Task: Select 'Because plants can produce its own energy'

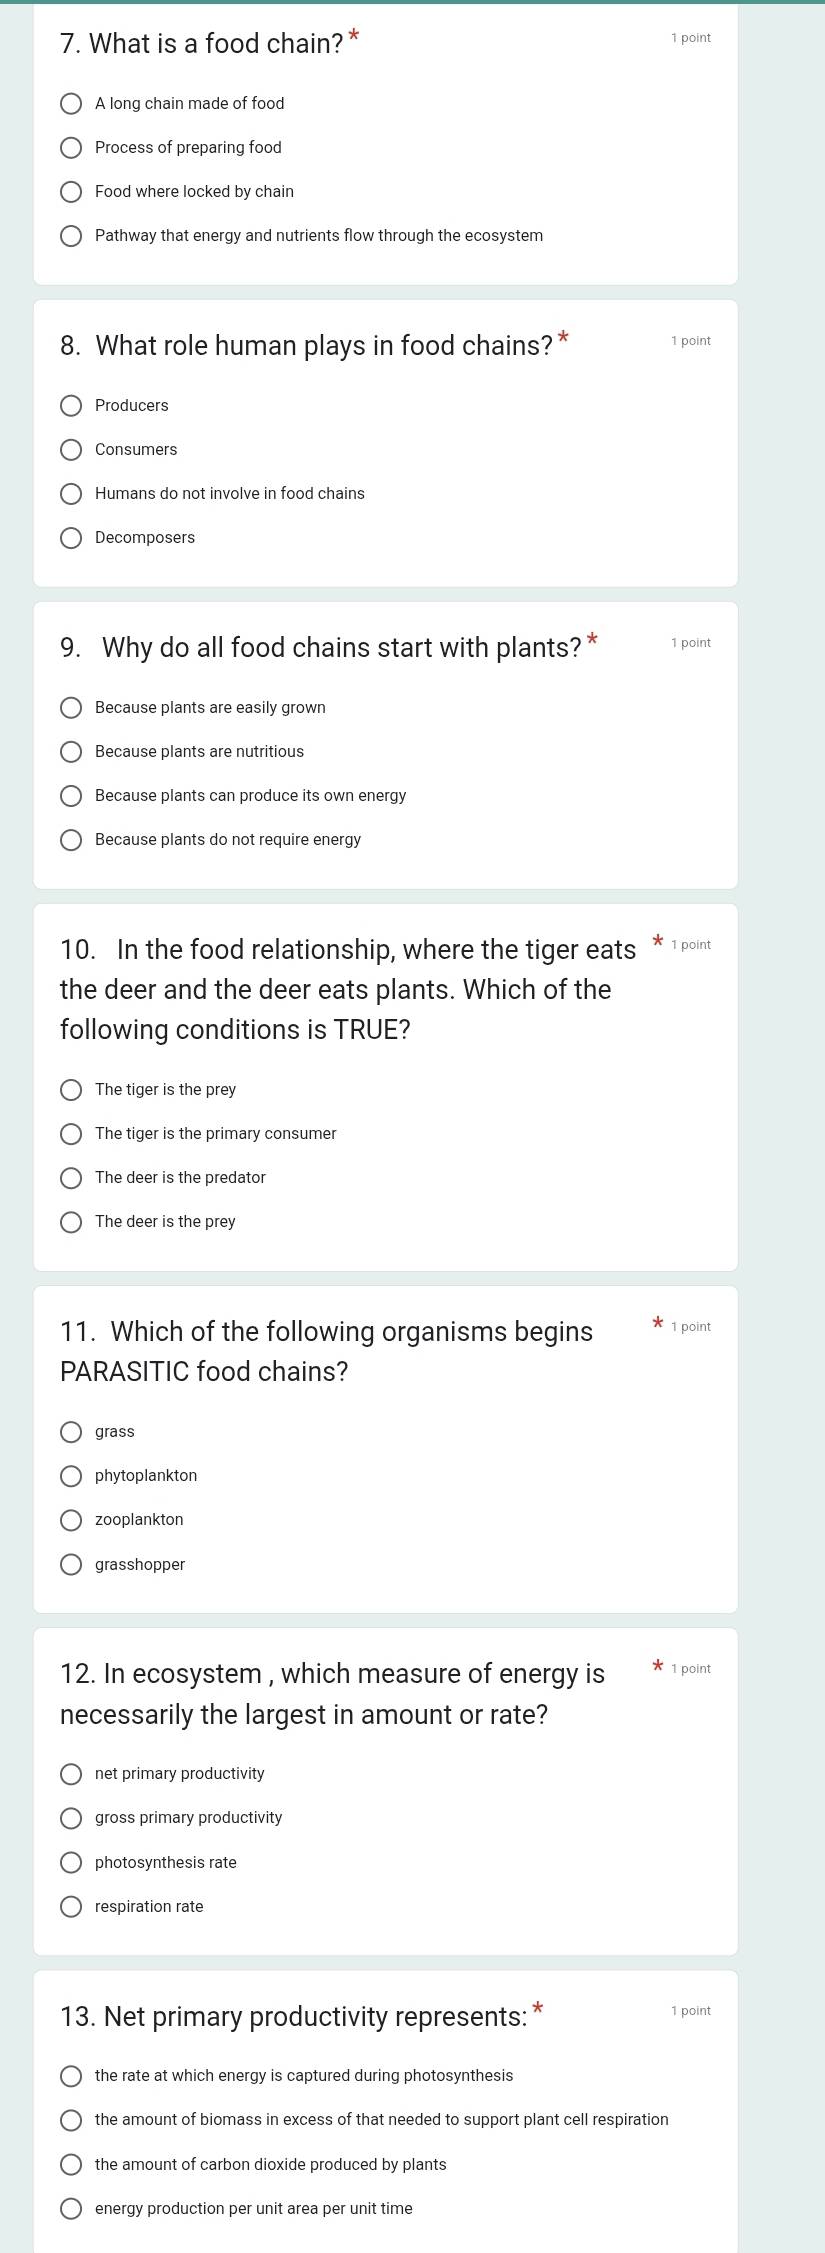Action: [x=71, y=795]
